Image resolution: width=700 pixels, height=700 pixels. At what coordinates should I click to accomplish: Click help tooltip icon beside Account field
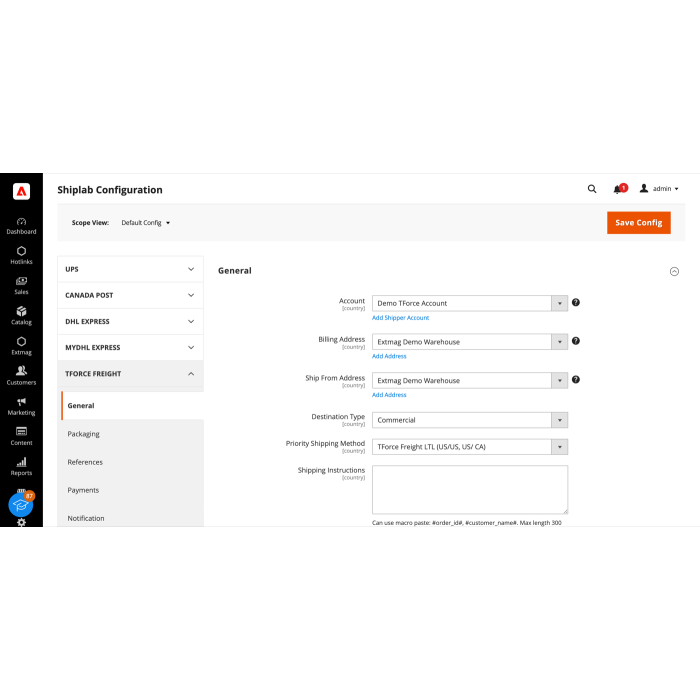tap(576, 303)
